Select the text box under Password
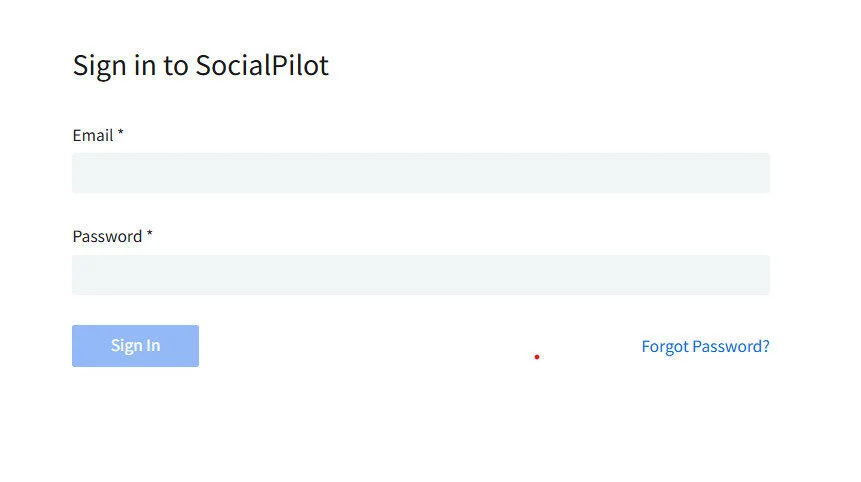Viewport: 861px width, 482px height. point(420,275)
